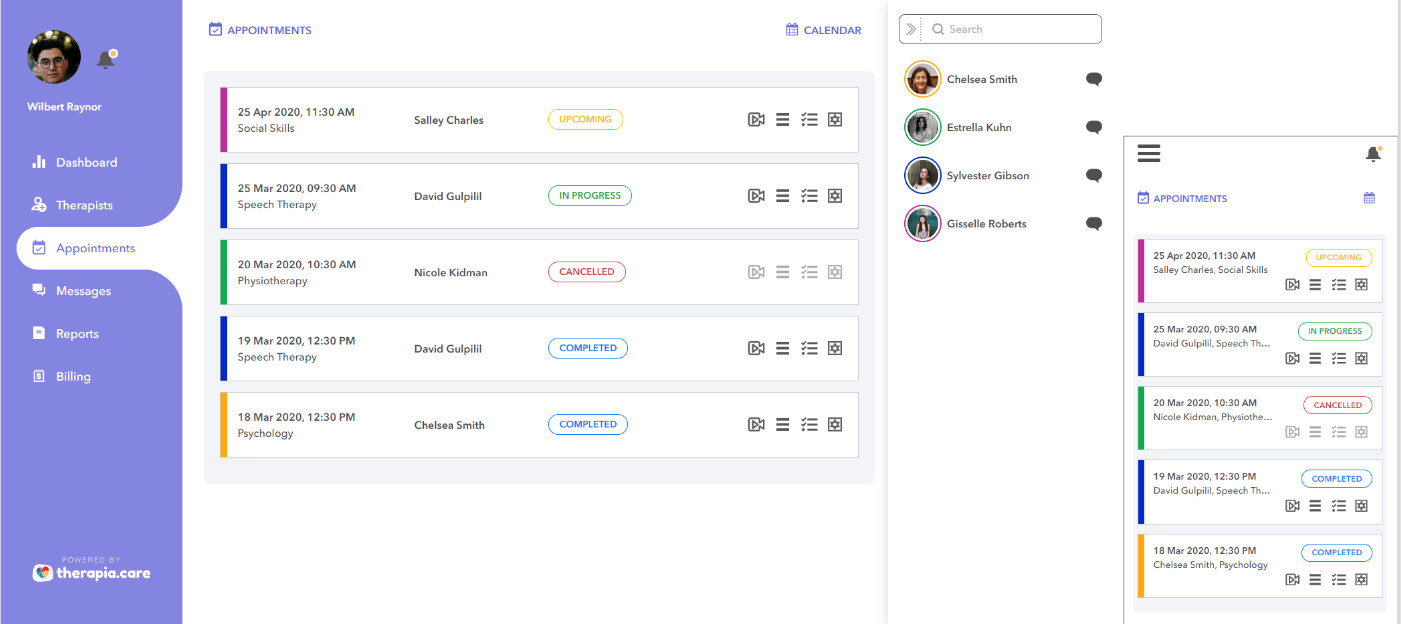Navigate to Billing in sidebar
The width and height of the screenshot is (1401, 624).
coord(73,377)
